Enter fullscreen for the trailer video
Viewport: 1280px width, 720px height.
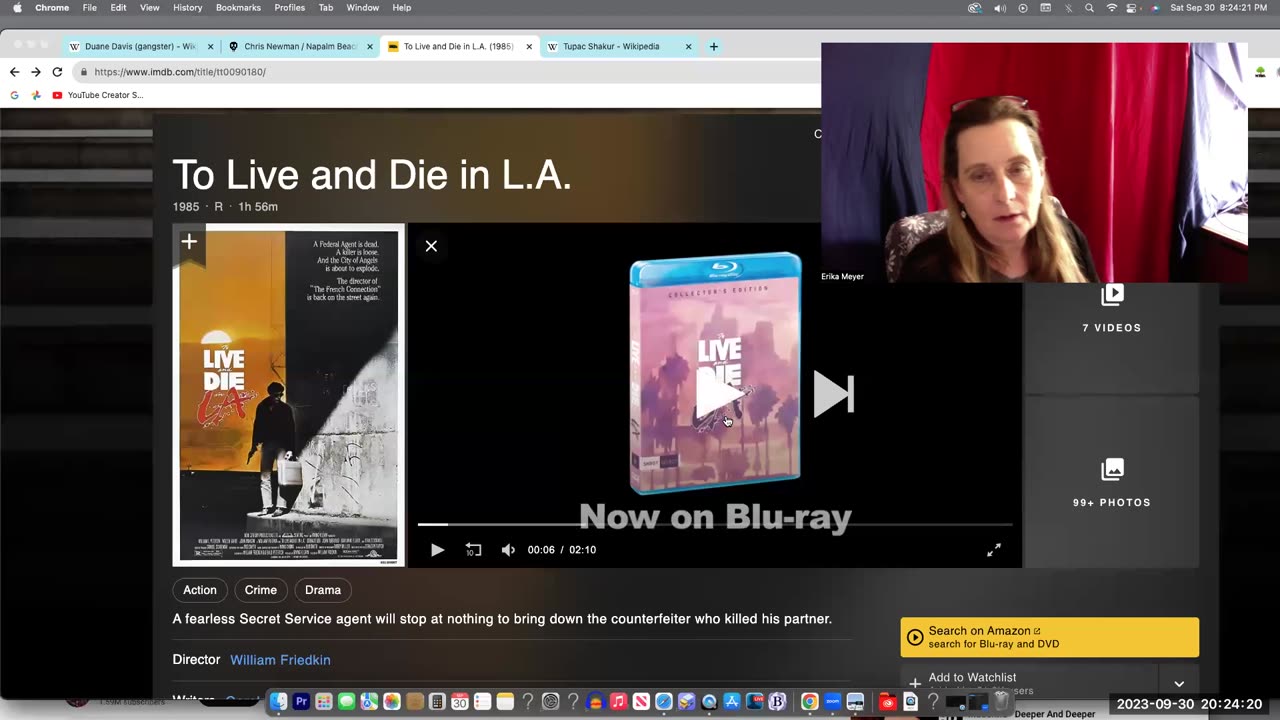(994, 550)
